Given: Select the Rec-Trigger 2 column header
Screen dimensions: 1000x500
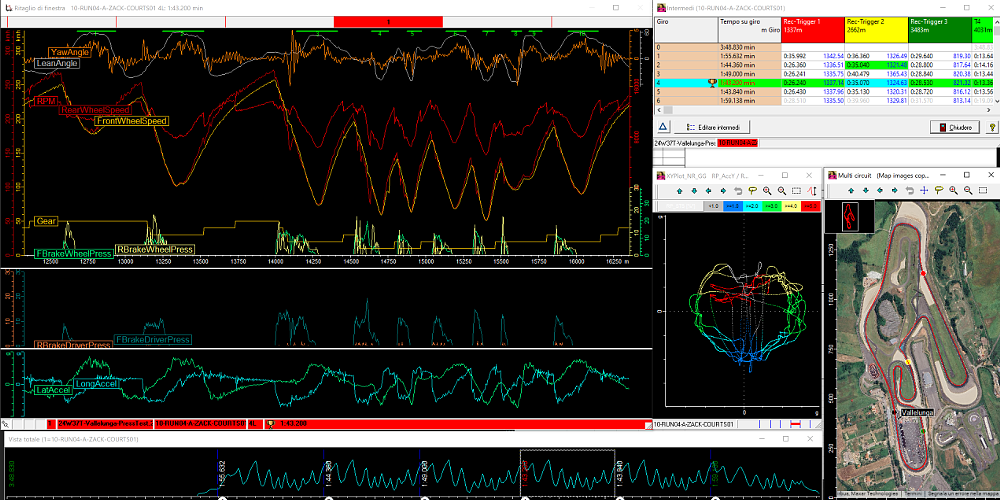Looking at the screenshot, I should coord(876,26).
